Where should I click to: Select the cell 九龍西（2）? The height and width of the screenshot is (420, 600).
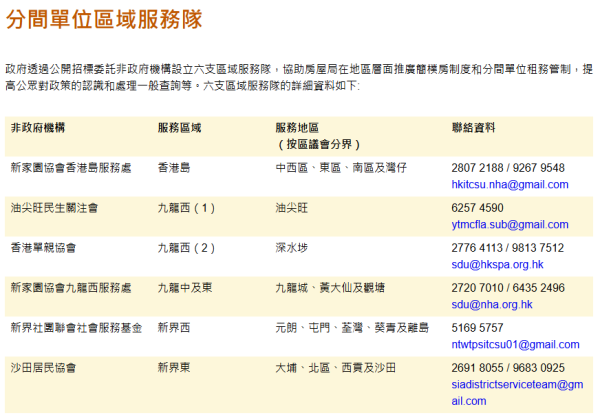point(186,248)
